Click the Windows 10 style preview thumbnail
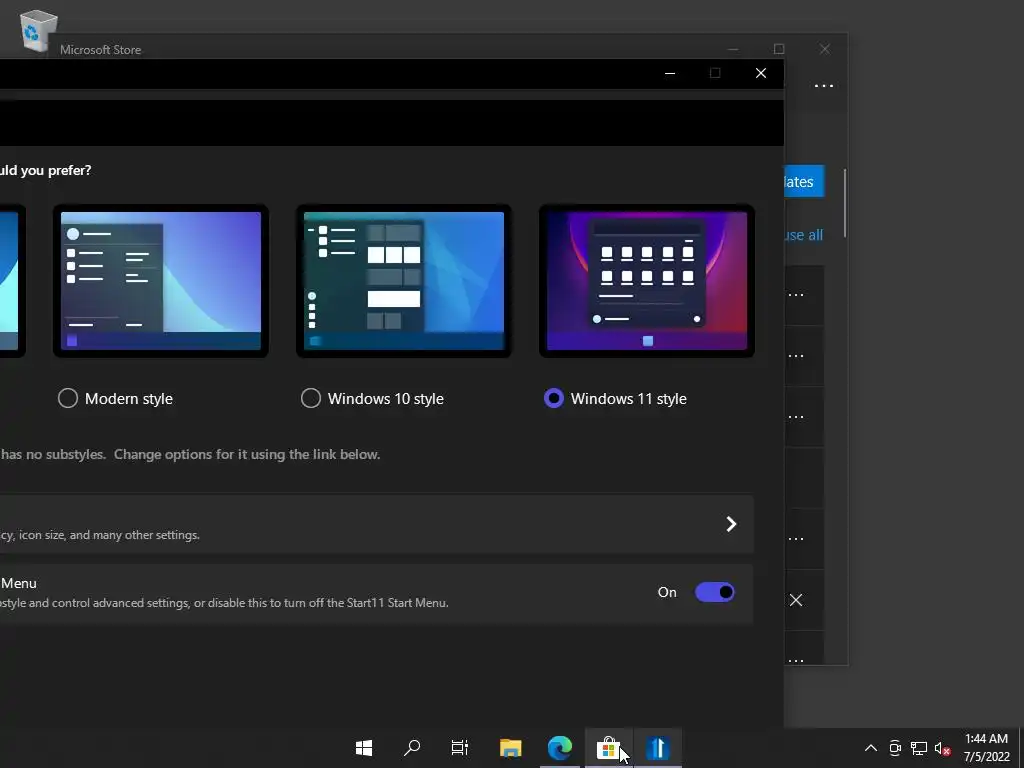 click(404, 281)
